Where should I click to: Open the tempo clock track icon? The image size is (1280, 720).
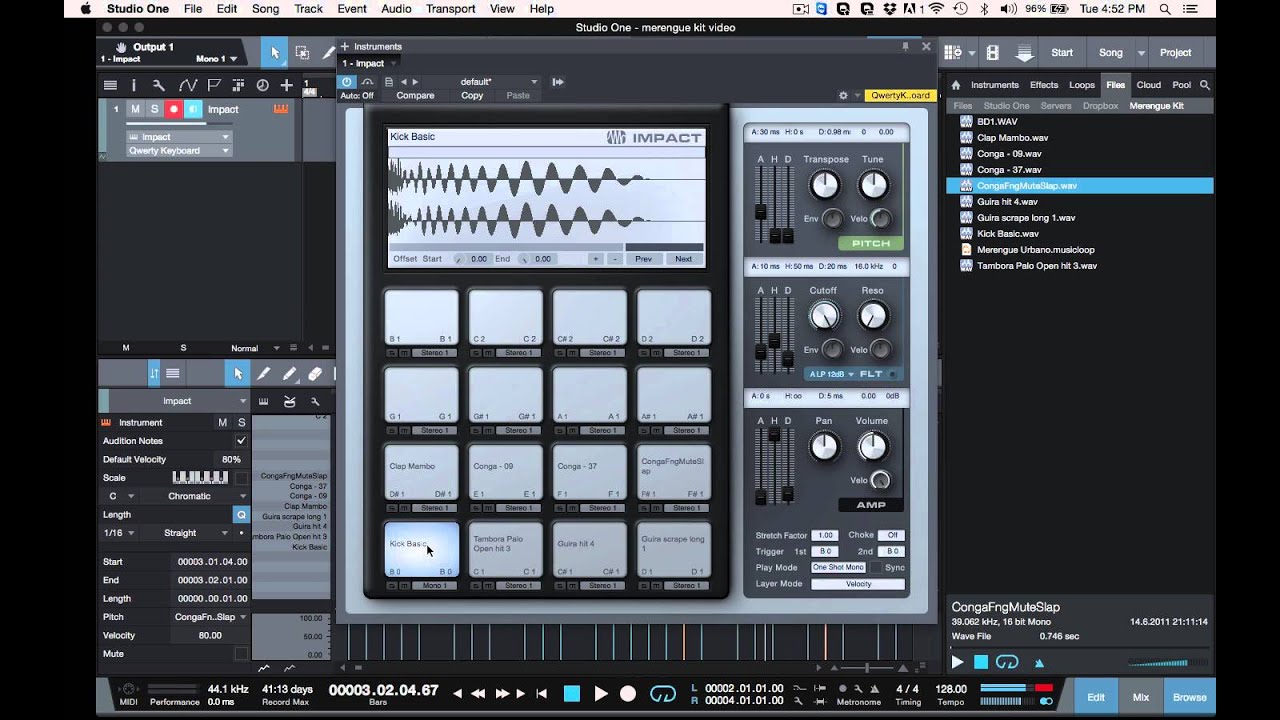262,85
